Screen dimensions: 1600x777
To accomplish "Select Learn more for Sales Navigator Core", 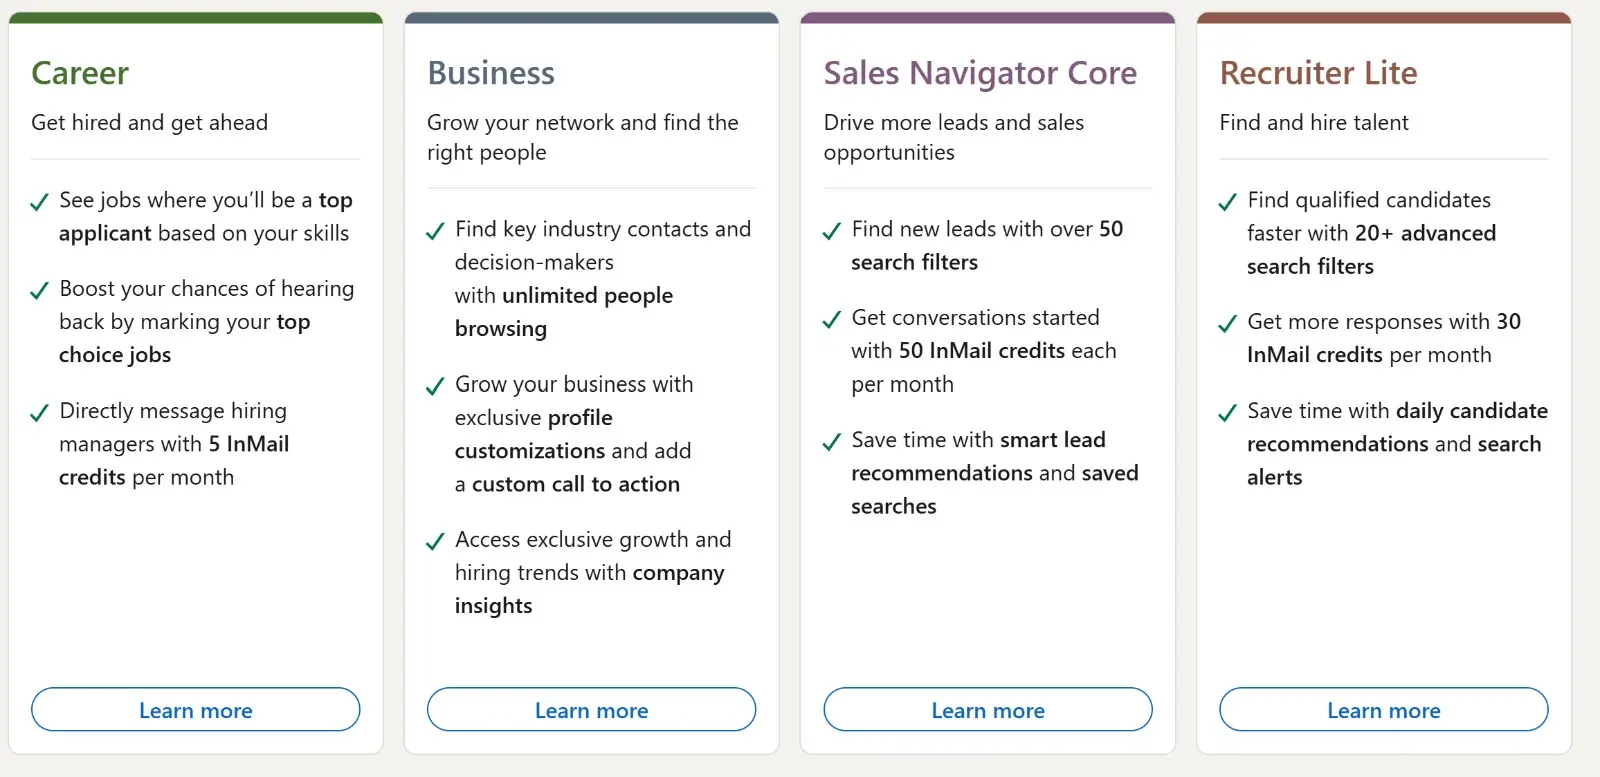I will [x=987, y=710].
